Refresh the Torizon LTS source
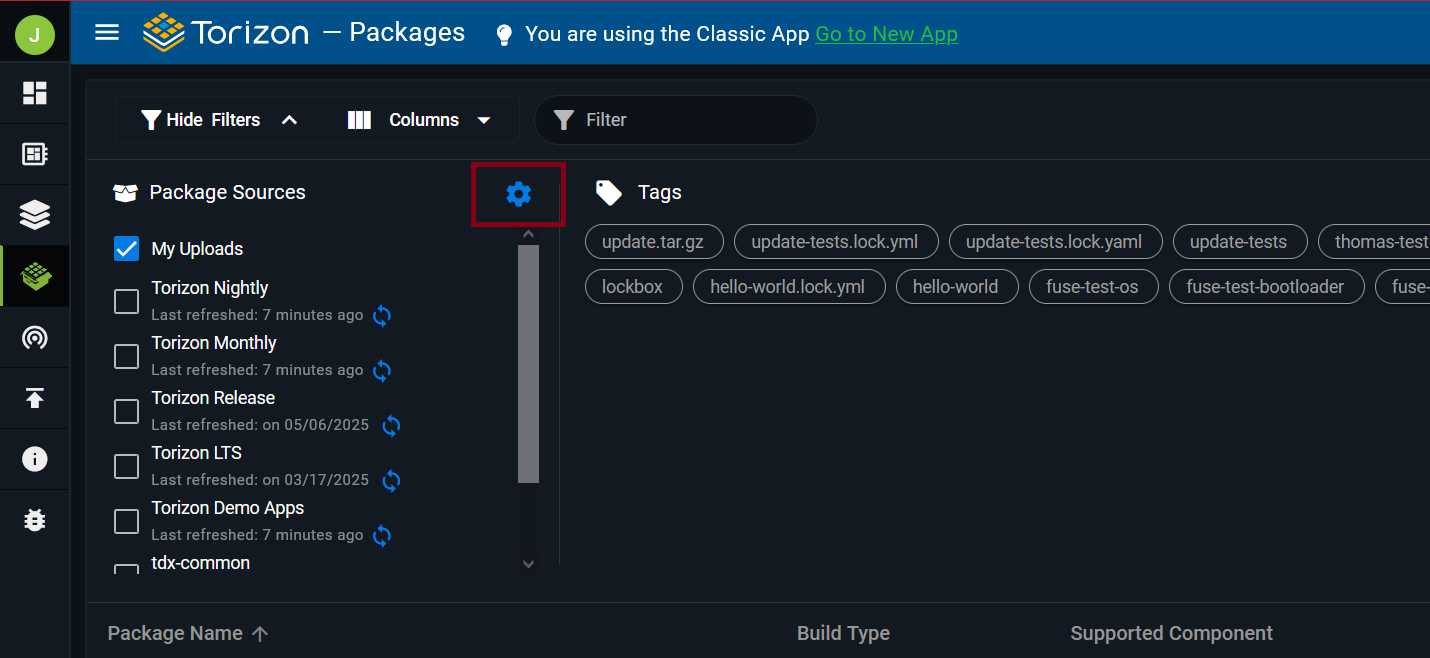 [392, 481]
